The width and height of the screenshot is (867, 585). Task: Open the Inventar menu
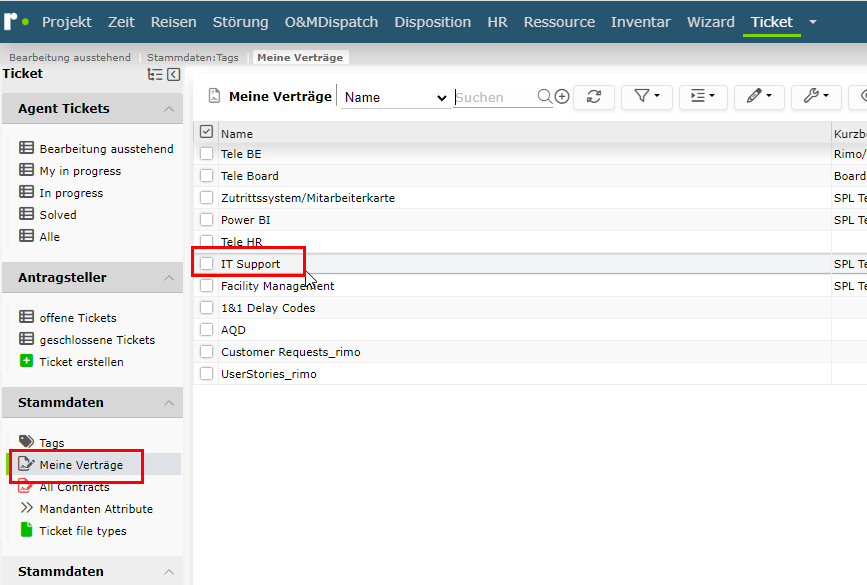[641, 22]
